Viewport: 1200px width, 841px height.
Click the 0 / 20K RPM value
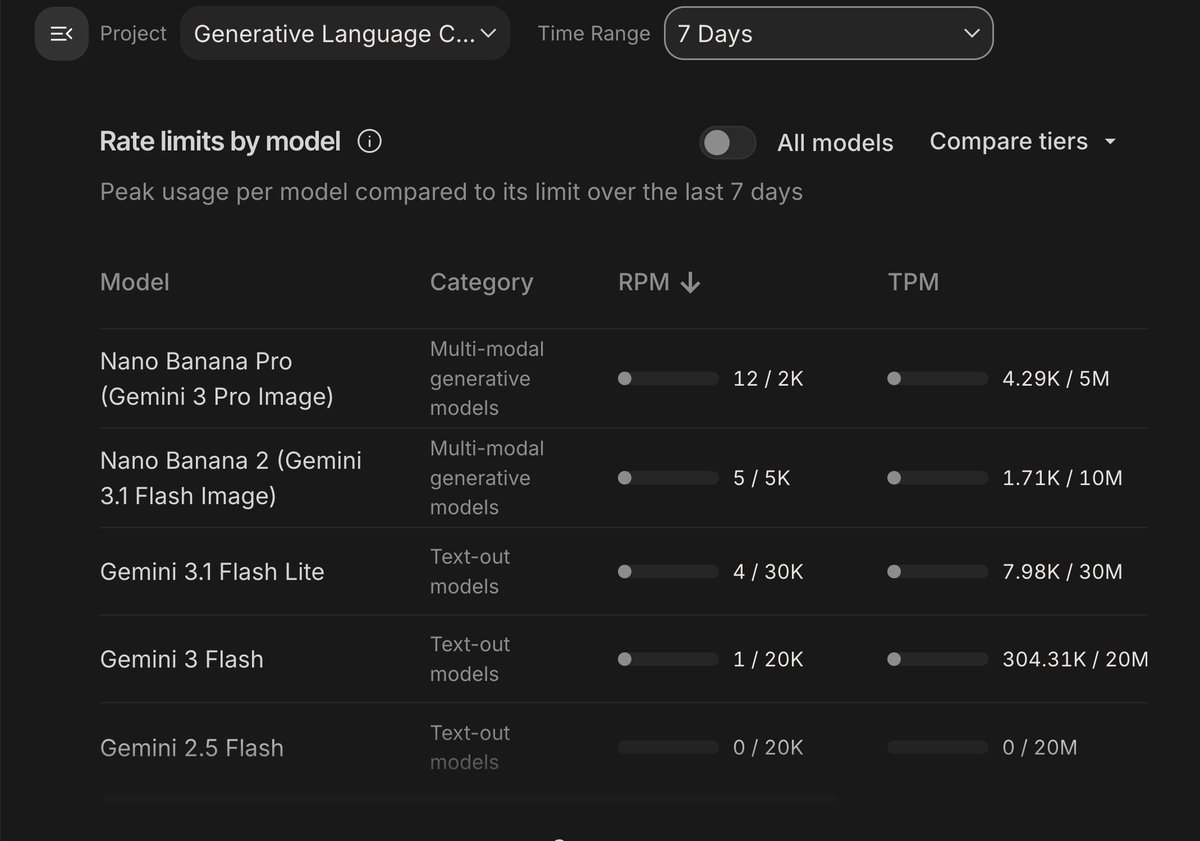tap(768, 748)
